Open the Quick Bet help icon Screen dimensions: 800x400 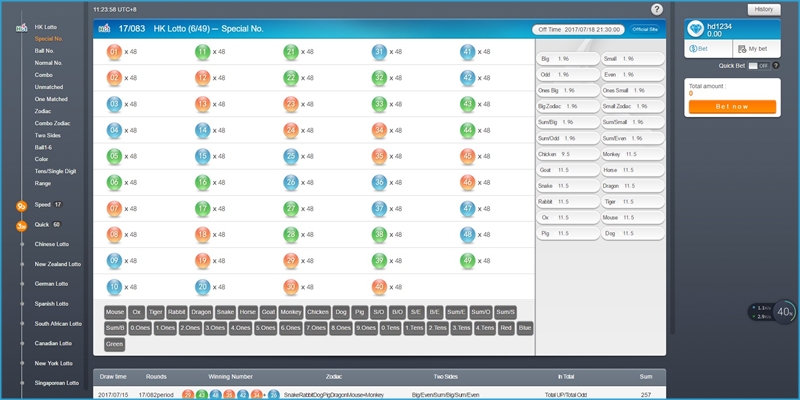(x=776, y=65)
